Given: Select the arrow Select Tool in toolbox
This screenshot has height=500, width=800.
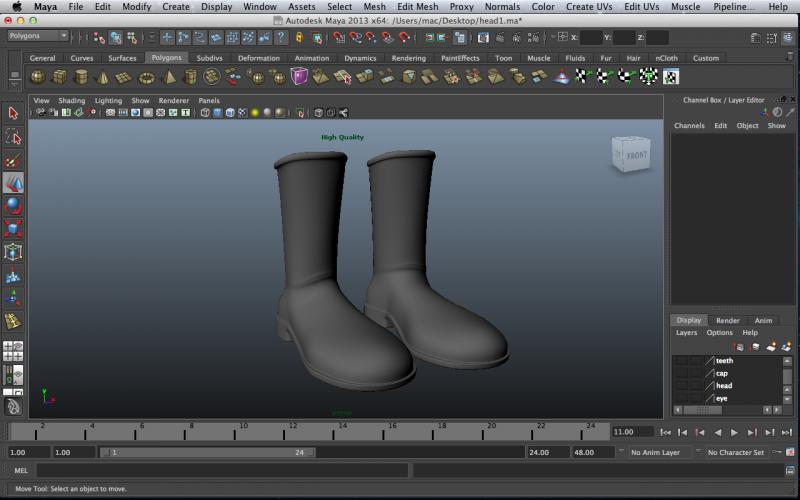Looking at the screenshot, I should (13, 114).
